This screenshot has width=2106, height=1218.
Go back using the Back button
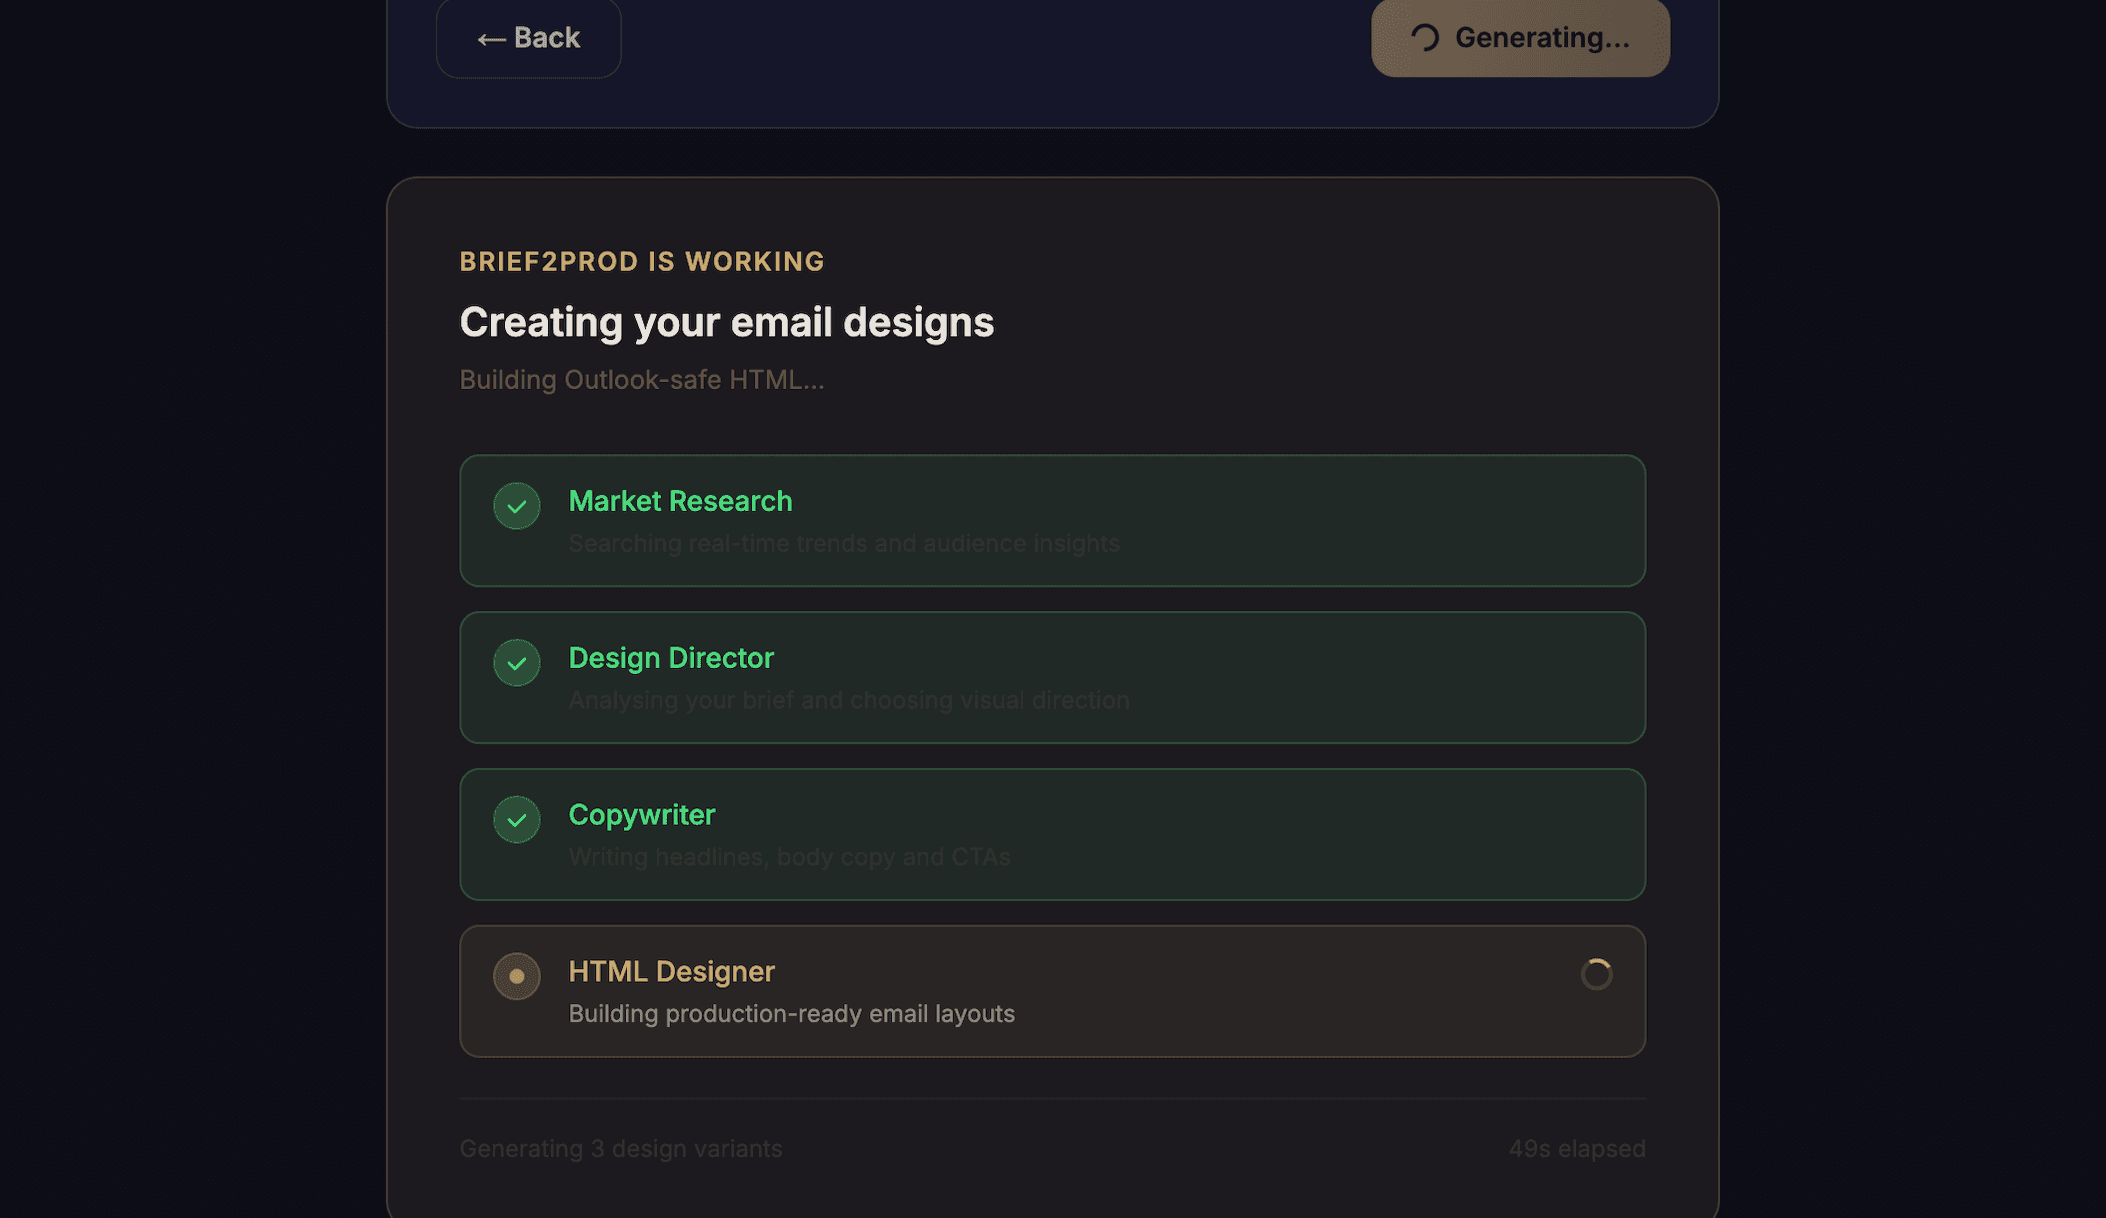[x=528, y=38]
